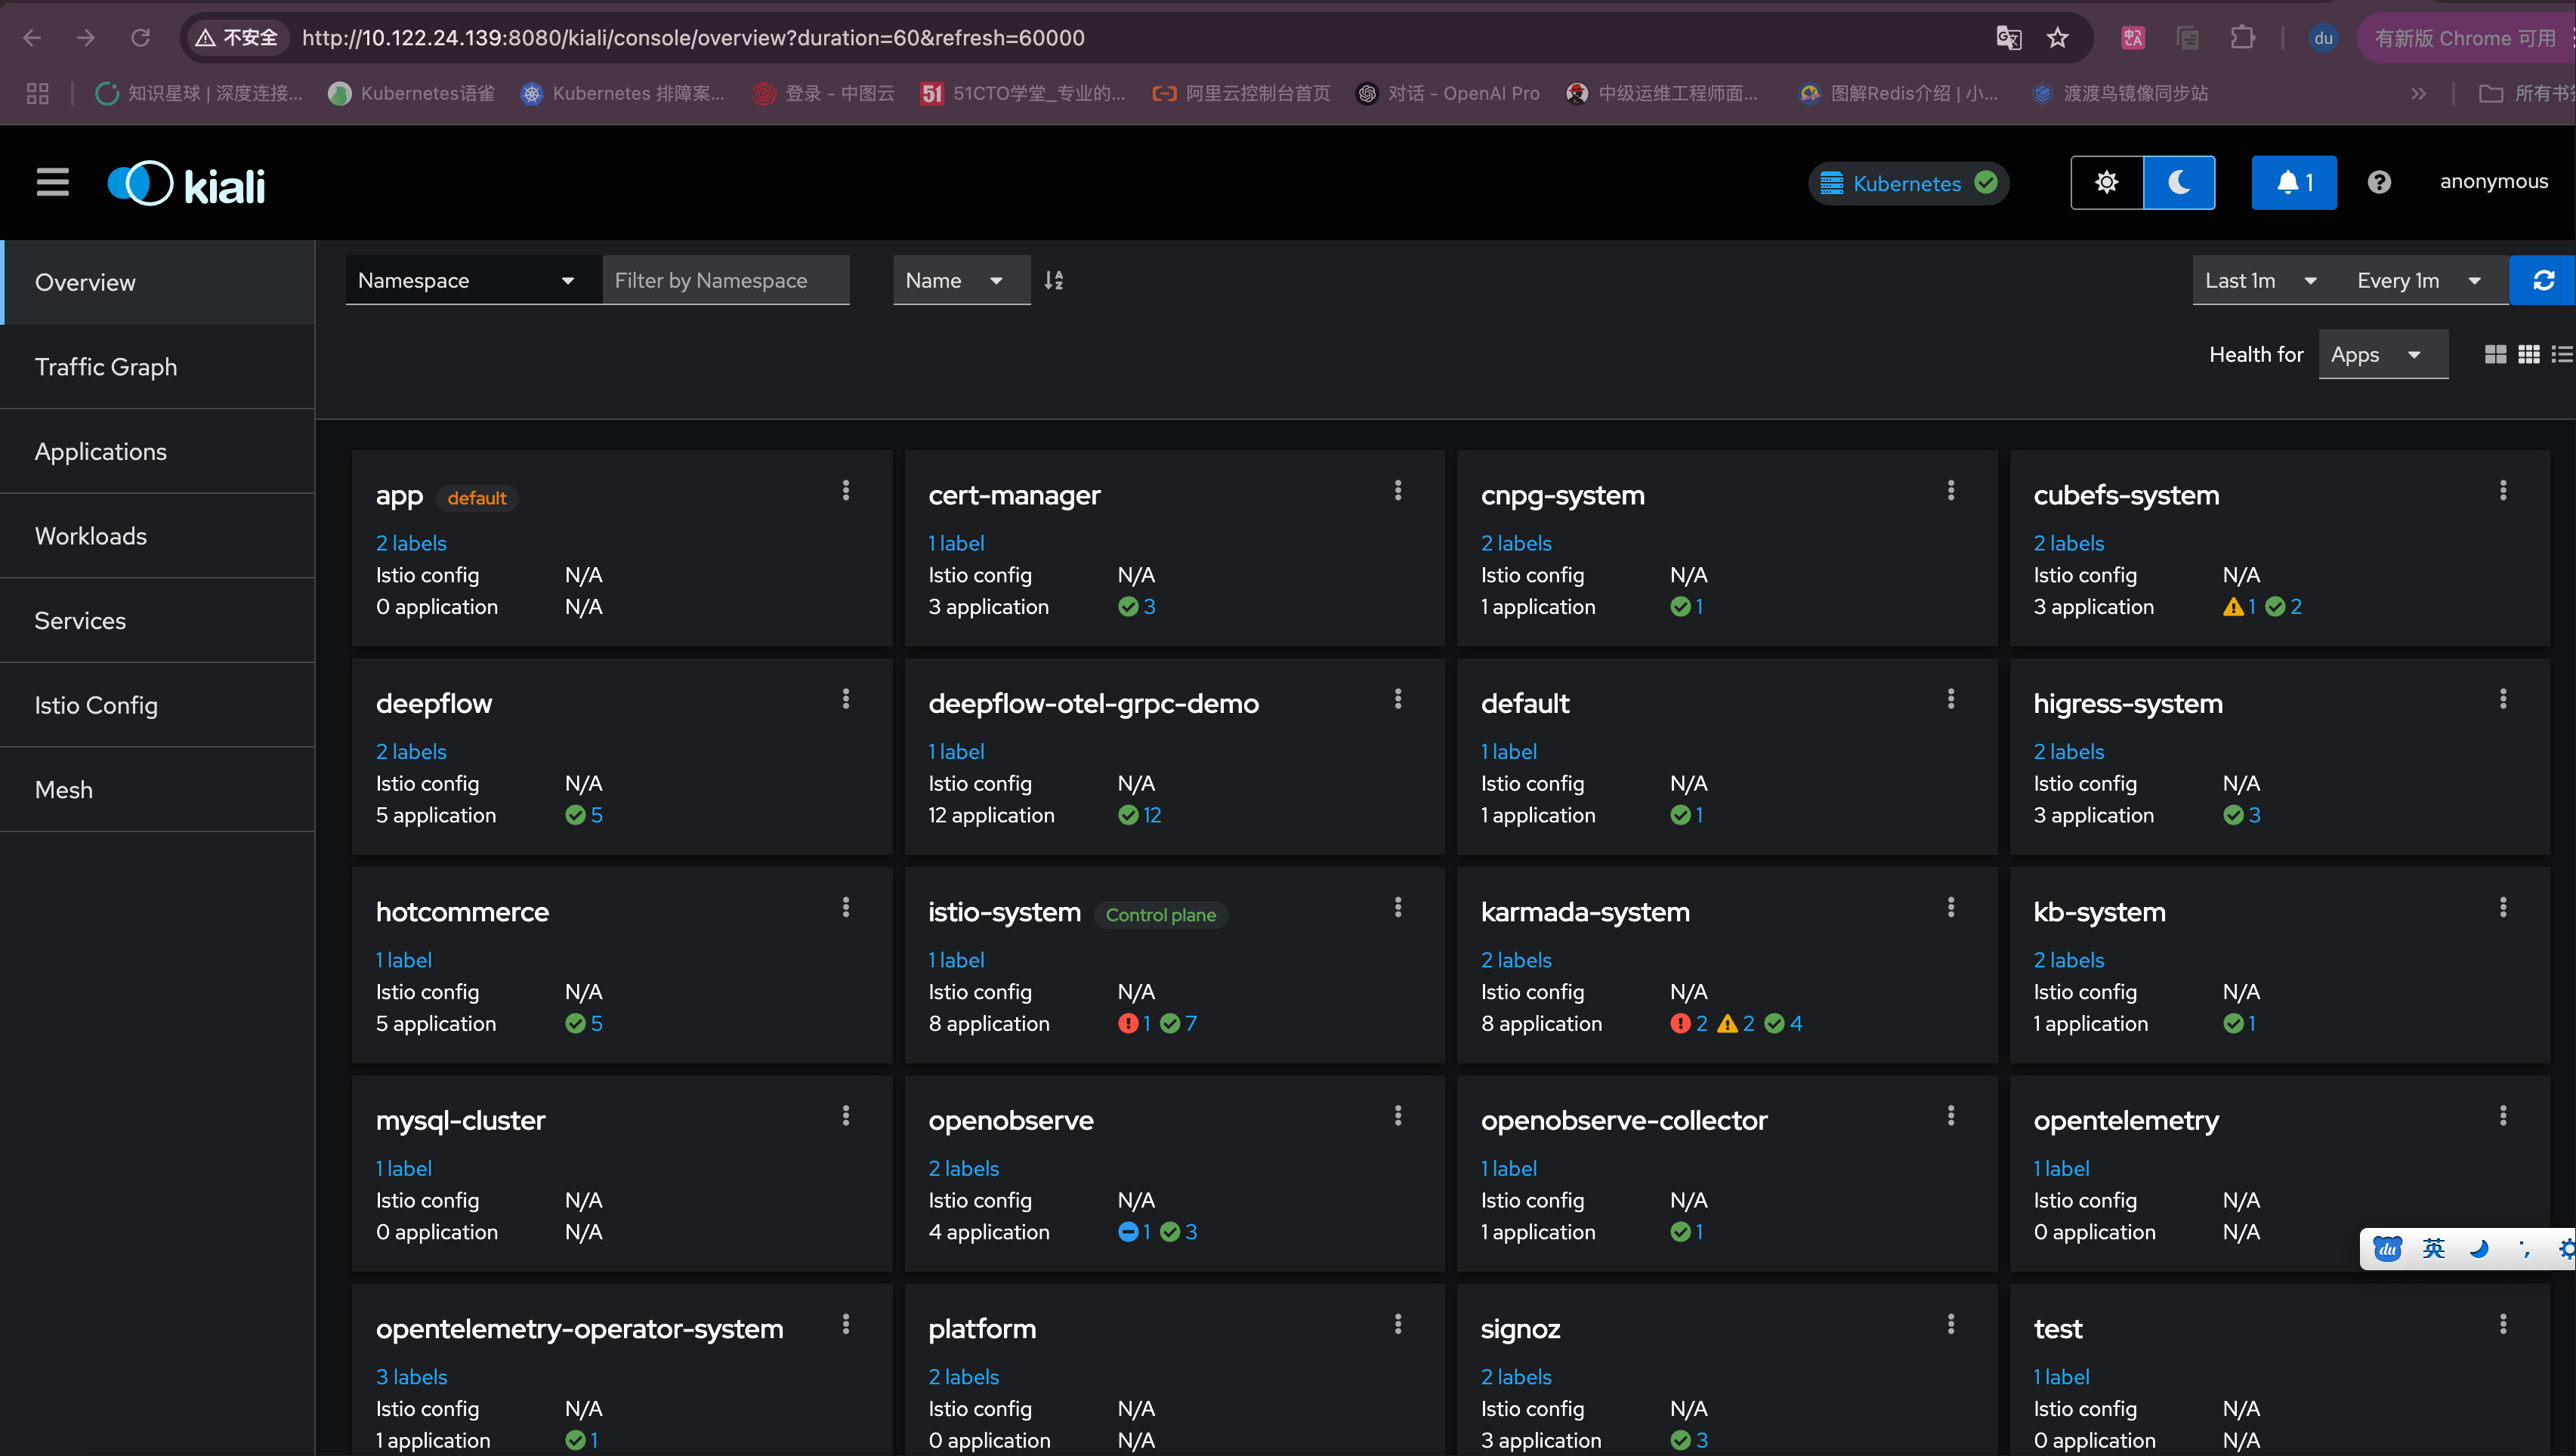Open the openobserve kebab menu
2576x1456 pixels.
click(1398, 1115)
